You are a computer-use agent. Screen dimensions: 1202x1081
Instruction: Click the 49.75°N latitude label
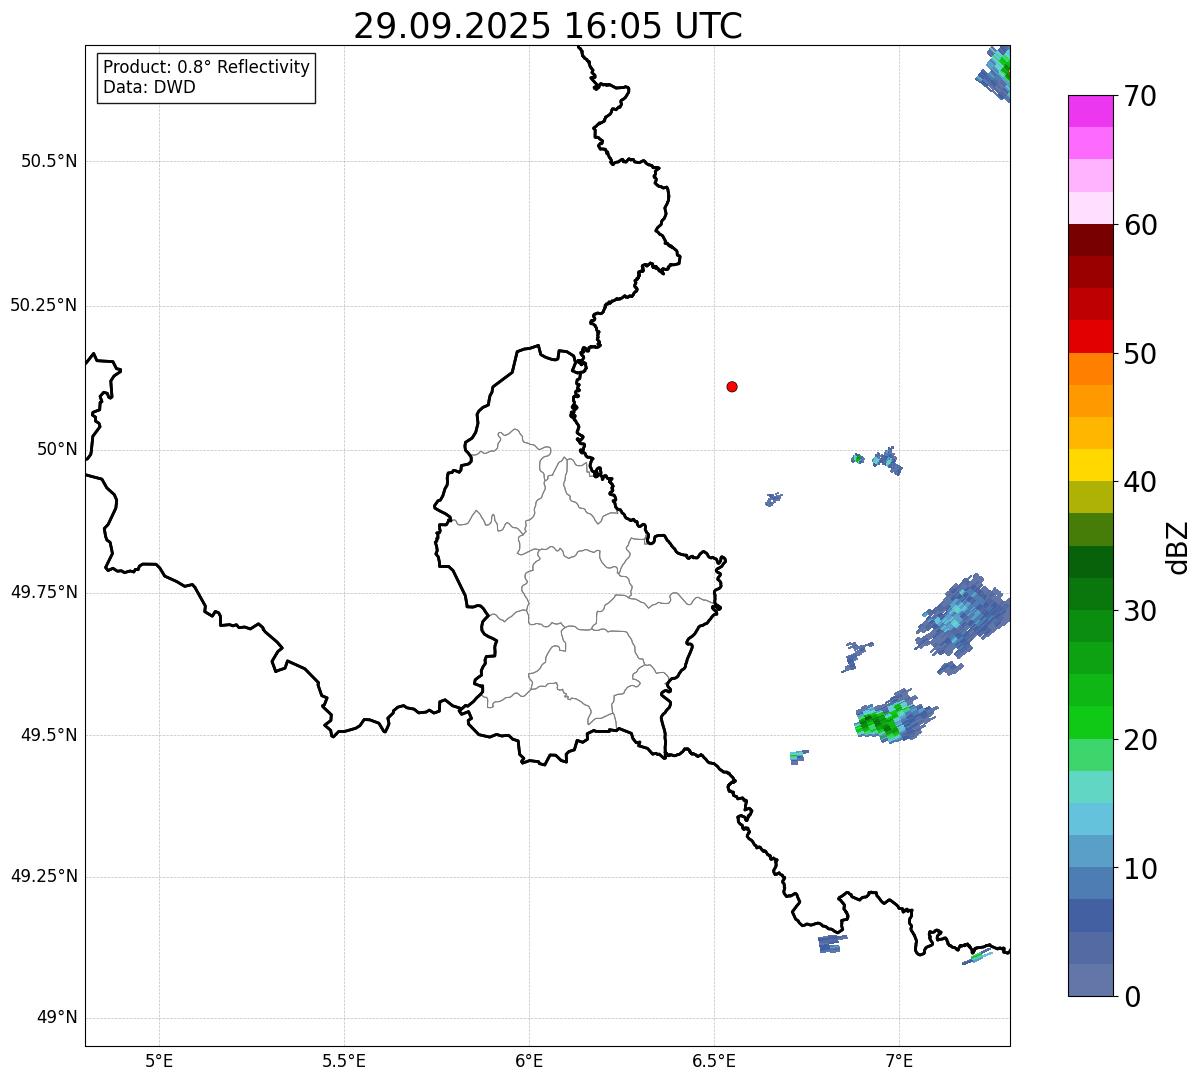pos(44,592)
